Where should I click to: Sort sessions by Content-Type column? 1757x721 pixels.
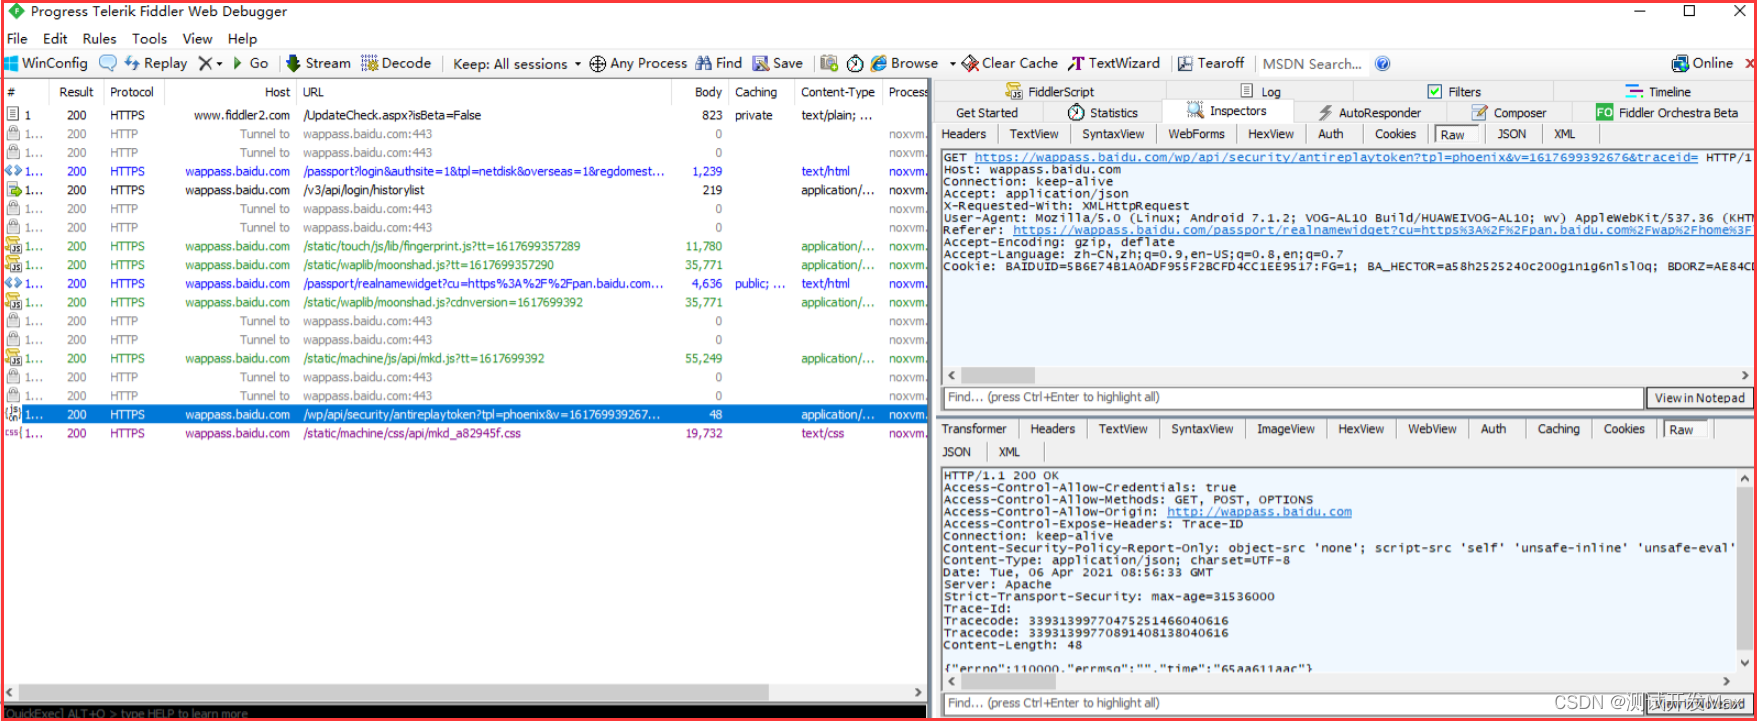point(838,92)
